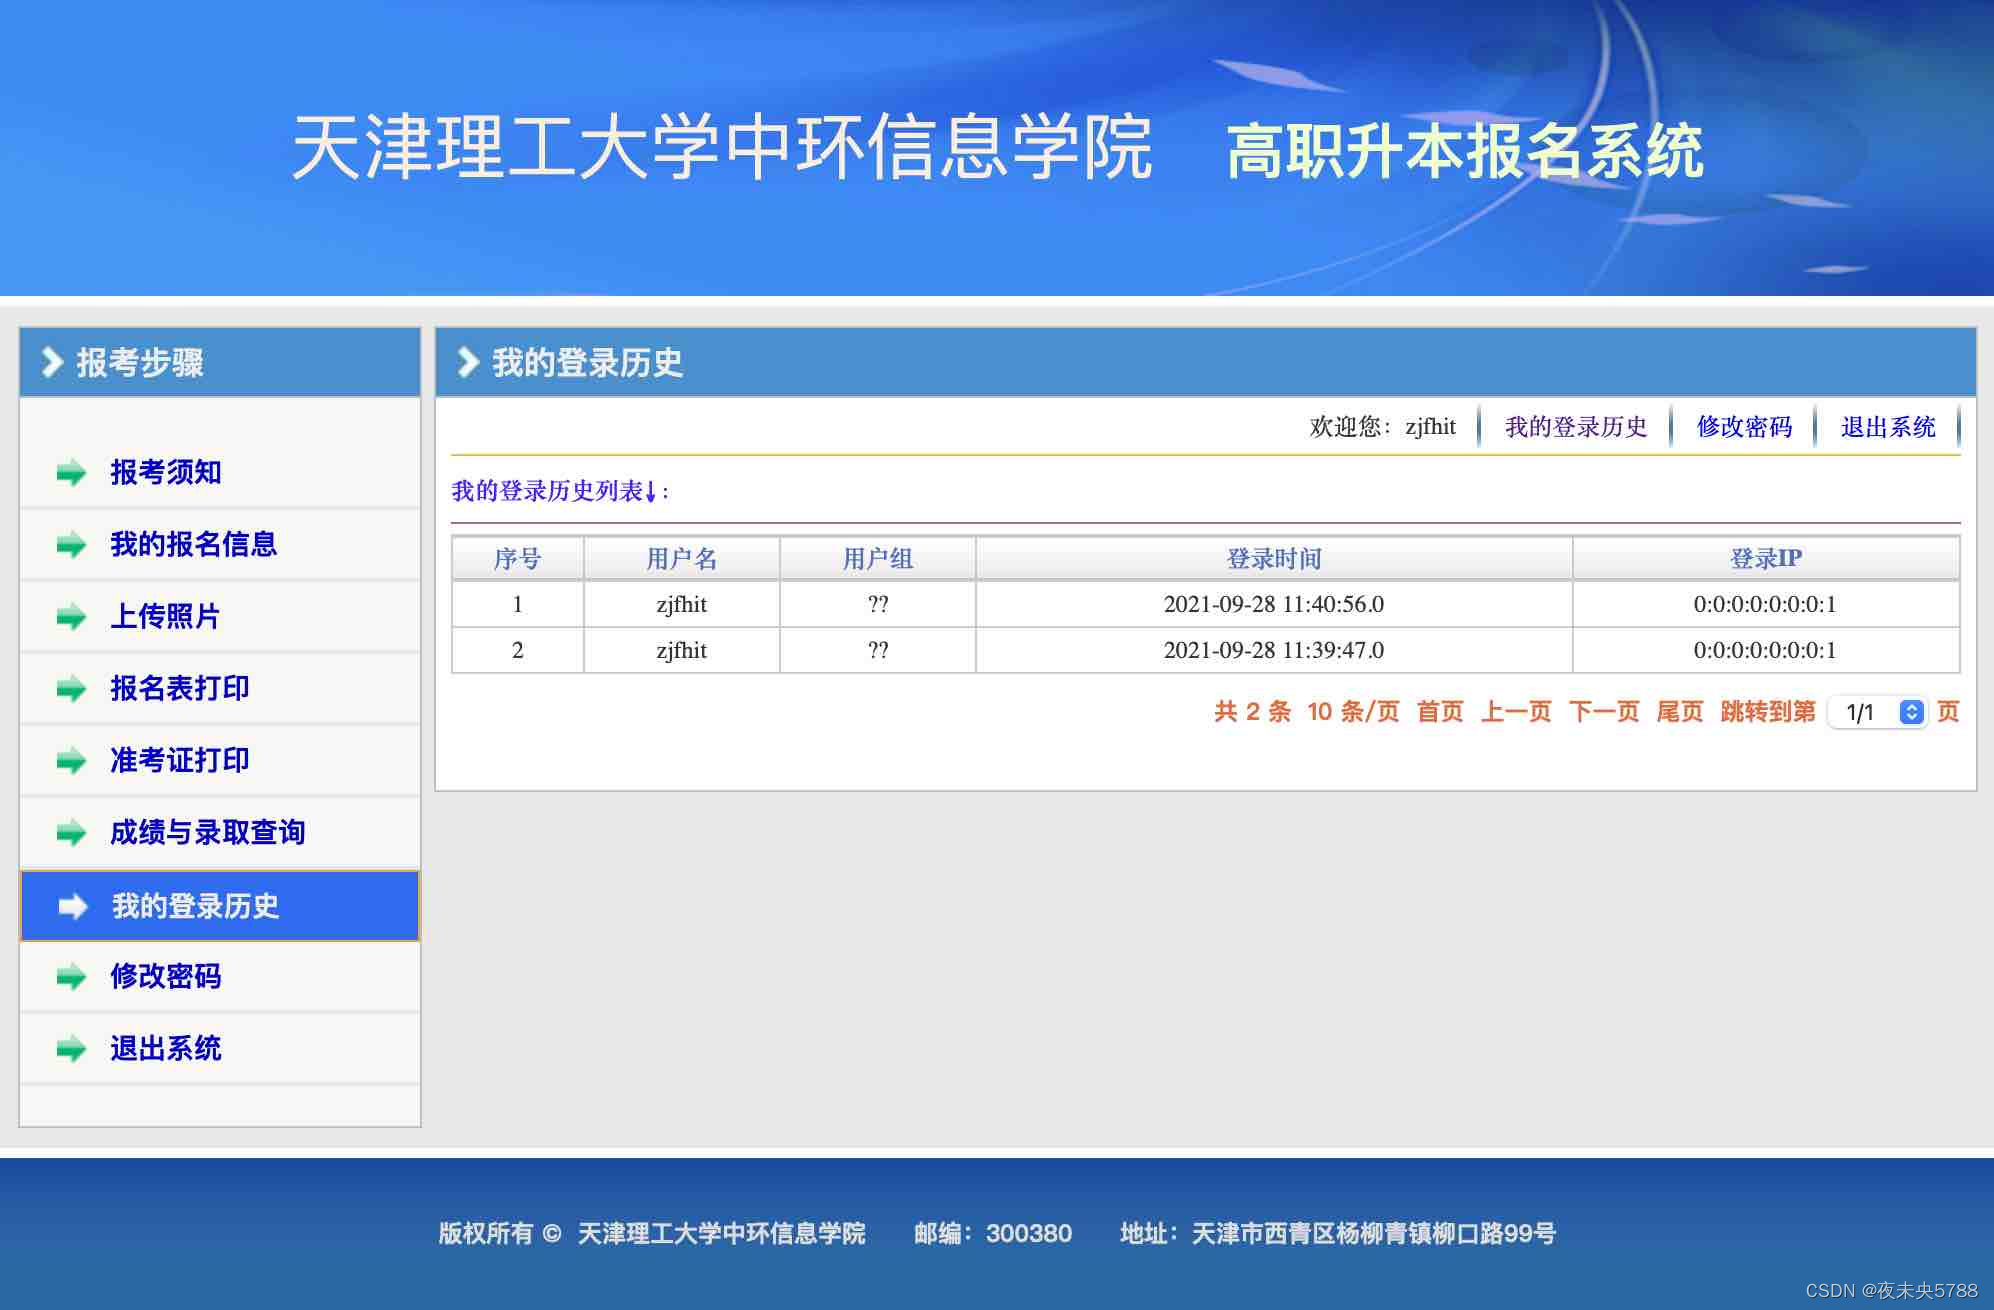Open 修改密码 in the sidebar
The height and width of the screenshot is (1310, 1994).
click(166, 976)
